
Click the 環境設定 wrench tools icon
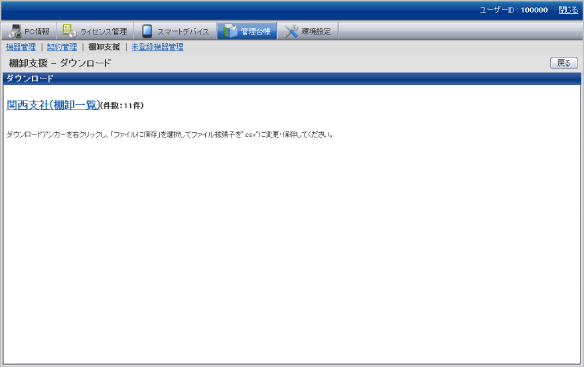pyautogui.click(x=291, y=31)
